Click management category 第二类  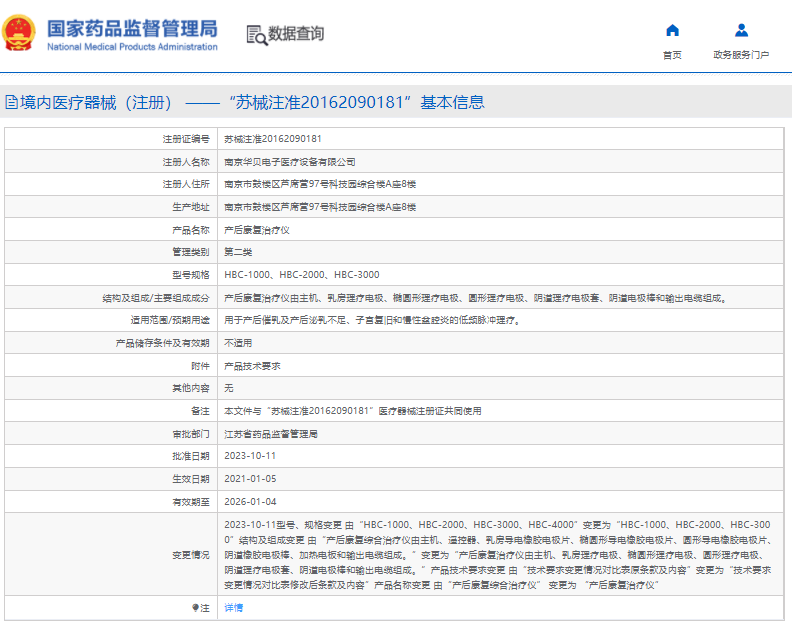(238, 252)
